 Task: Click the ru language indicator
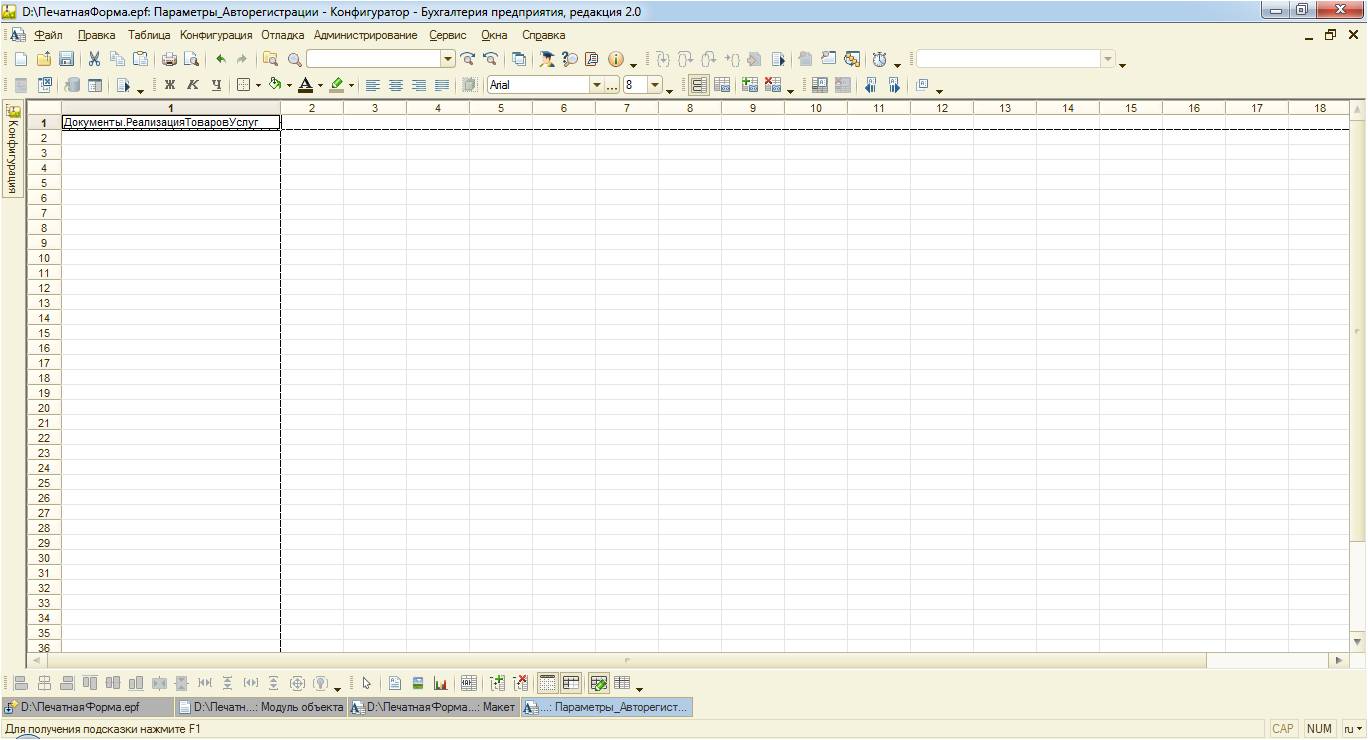tap(1352, 729)
